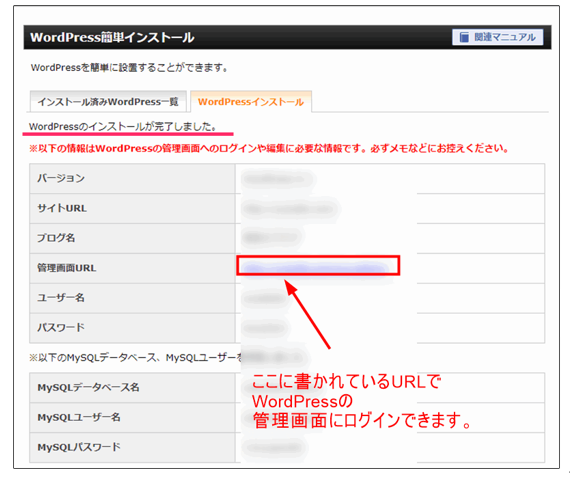
Task: Click the パスワード row label
Action: pos(61,328)
